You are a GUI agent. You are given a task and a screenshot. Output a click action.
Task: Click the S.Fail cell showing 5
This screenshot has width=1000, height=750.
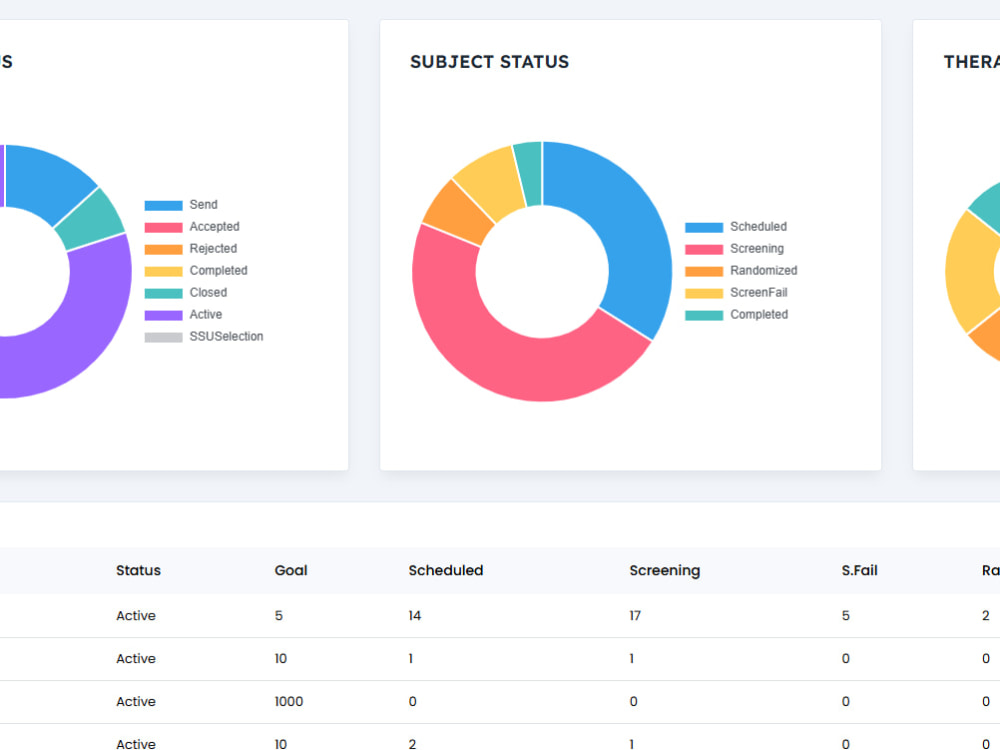(x=846, y=615)
